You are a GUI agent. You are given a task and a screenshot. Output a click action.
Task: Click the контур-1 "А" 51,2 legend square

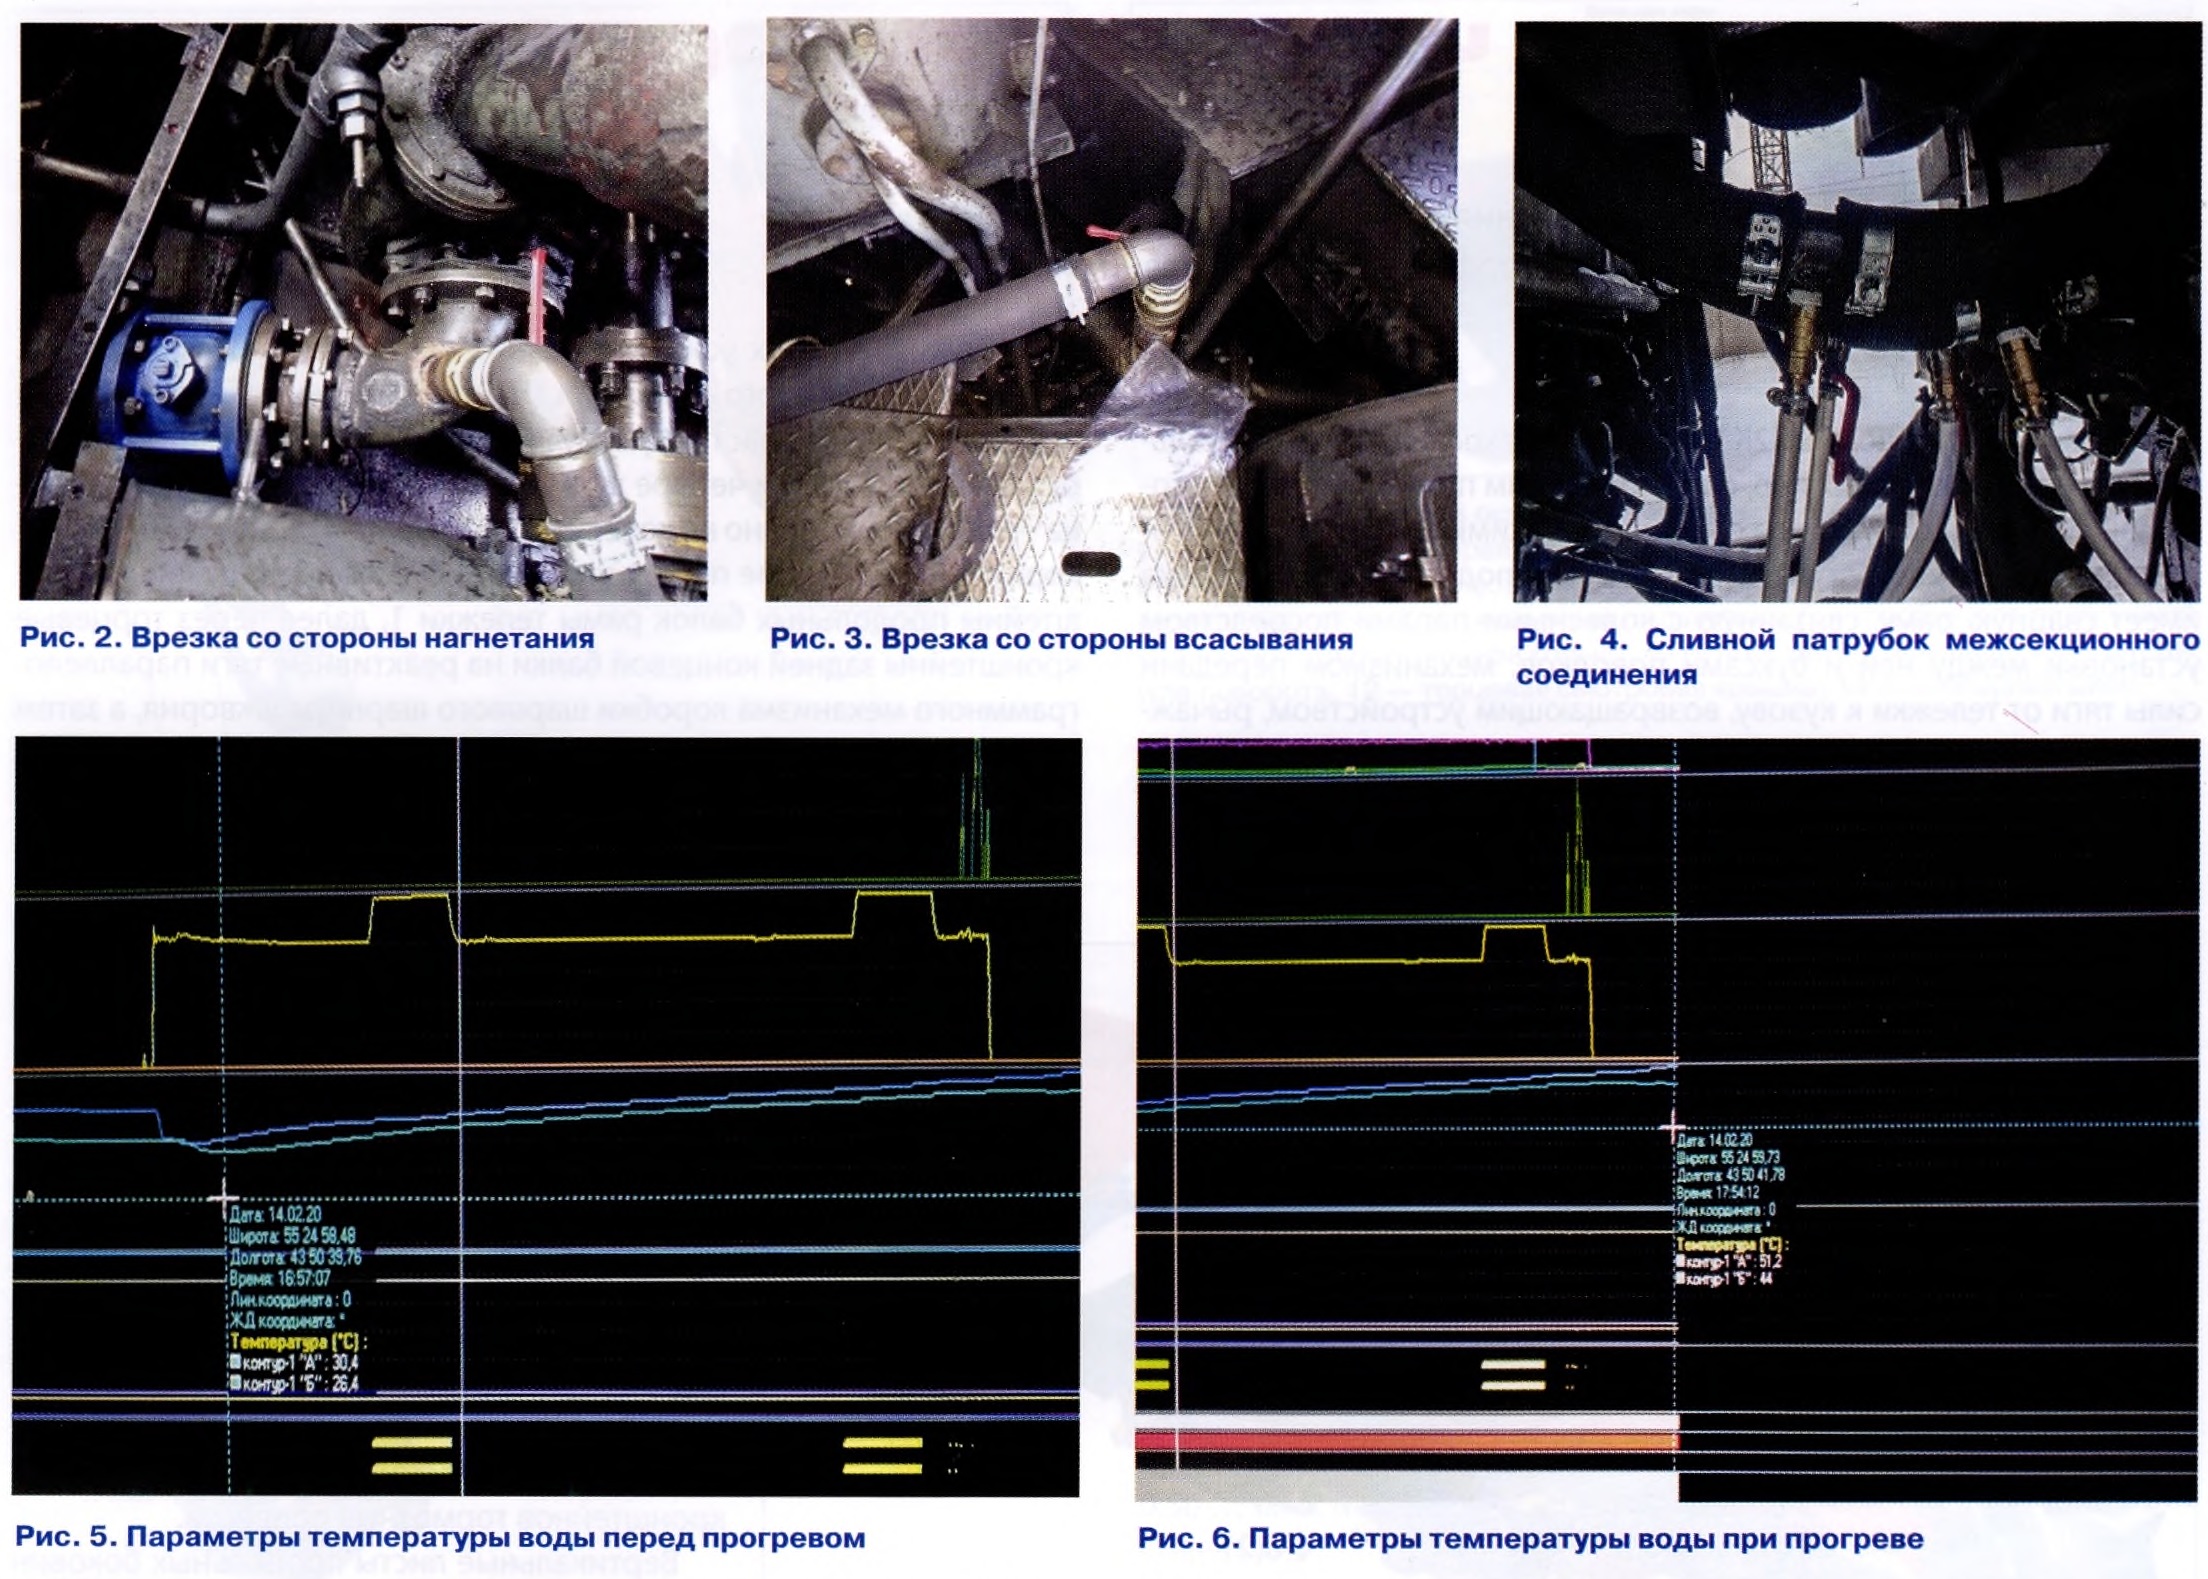(1681, 1262)
